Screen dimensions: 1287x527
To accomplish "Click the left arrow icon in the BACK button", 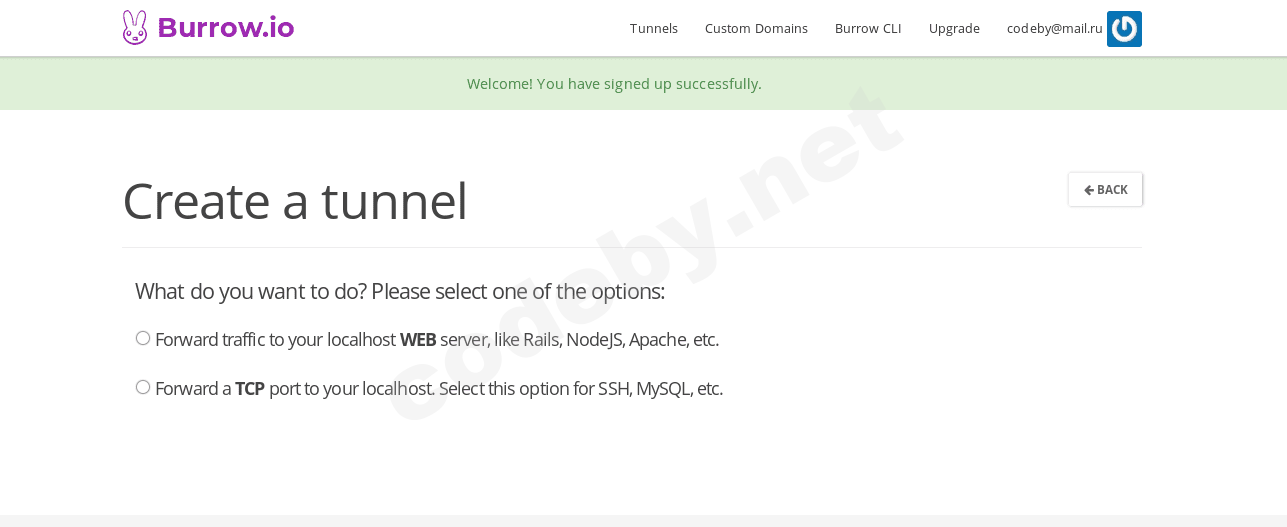I will (x=1088, y=190).
